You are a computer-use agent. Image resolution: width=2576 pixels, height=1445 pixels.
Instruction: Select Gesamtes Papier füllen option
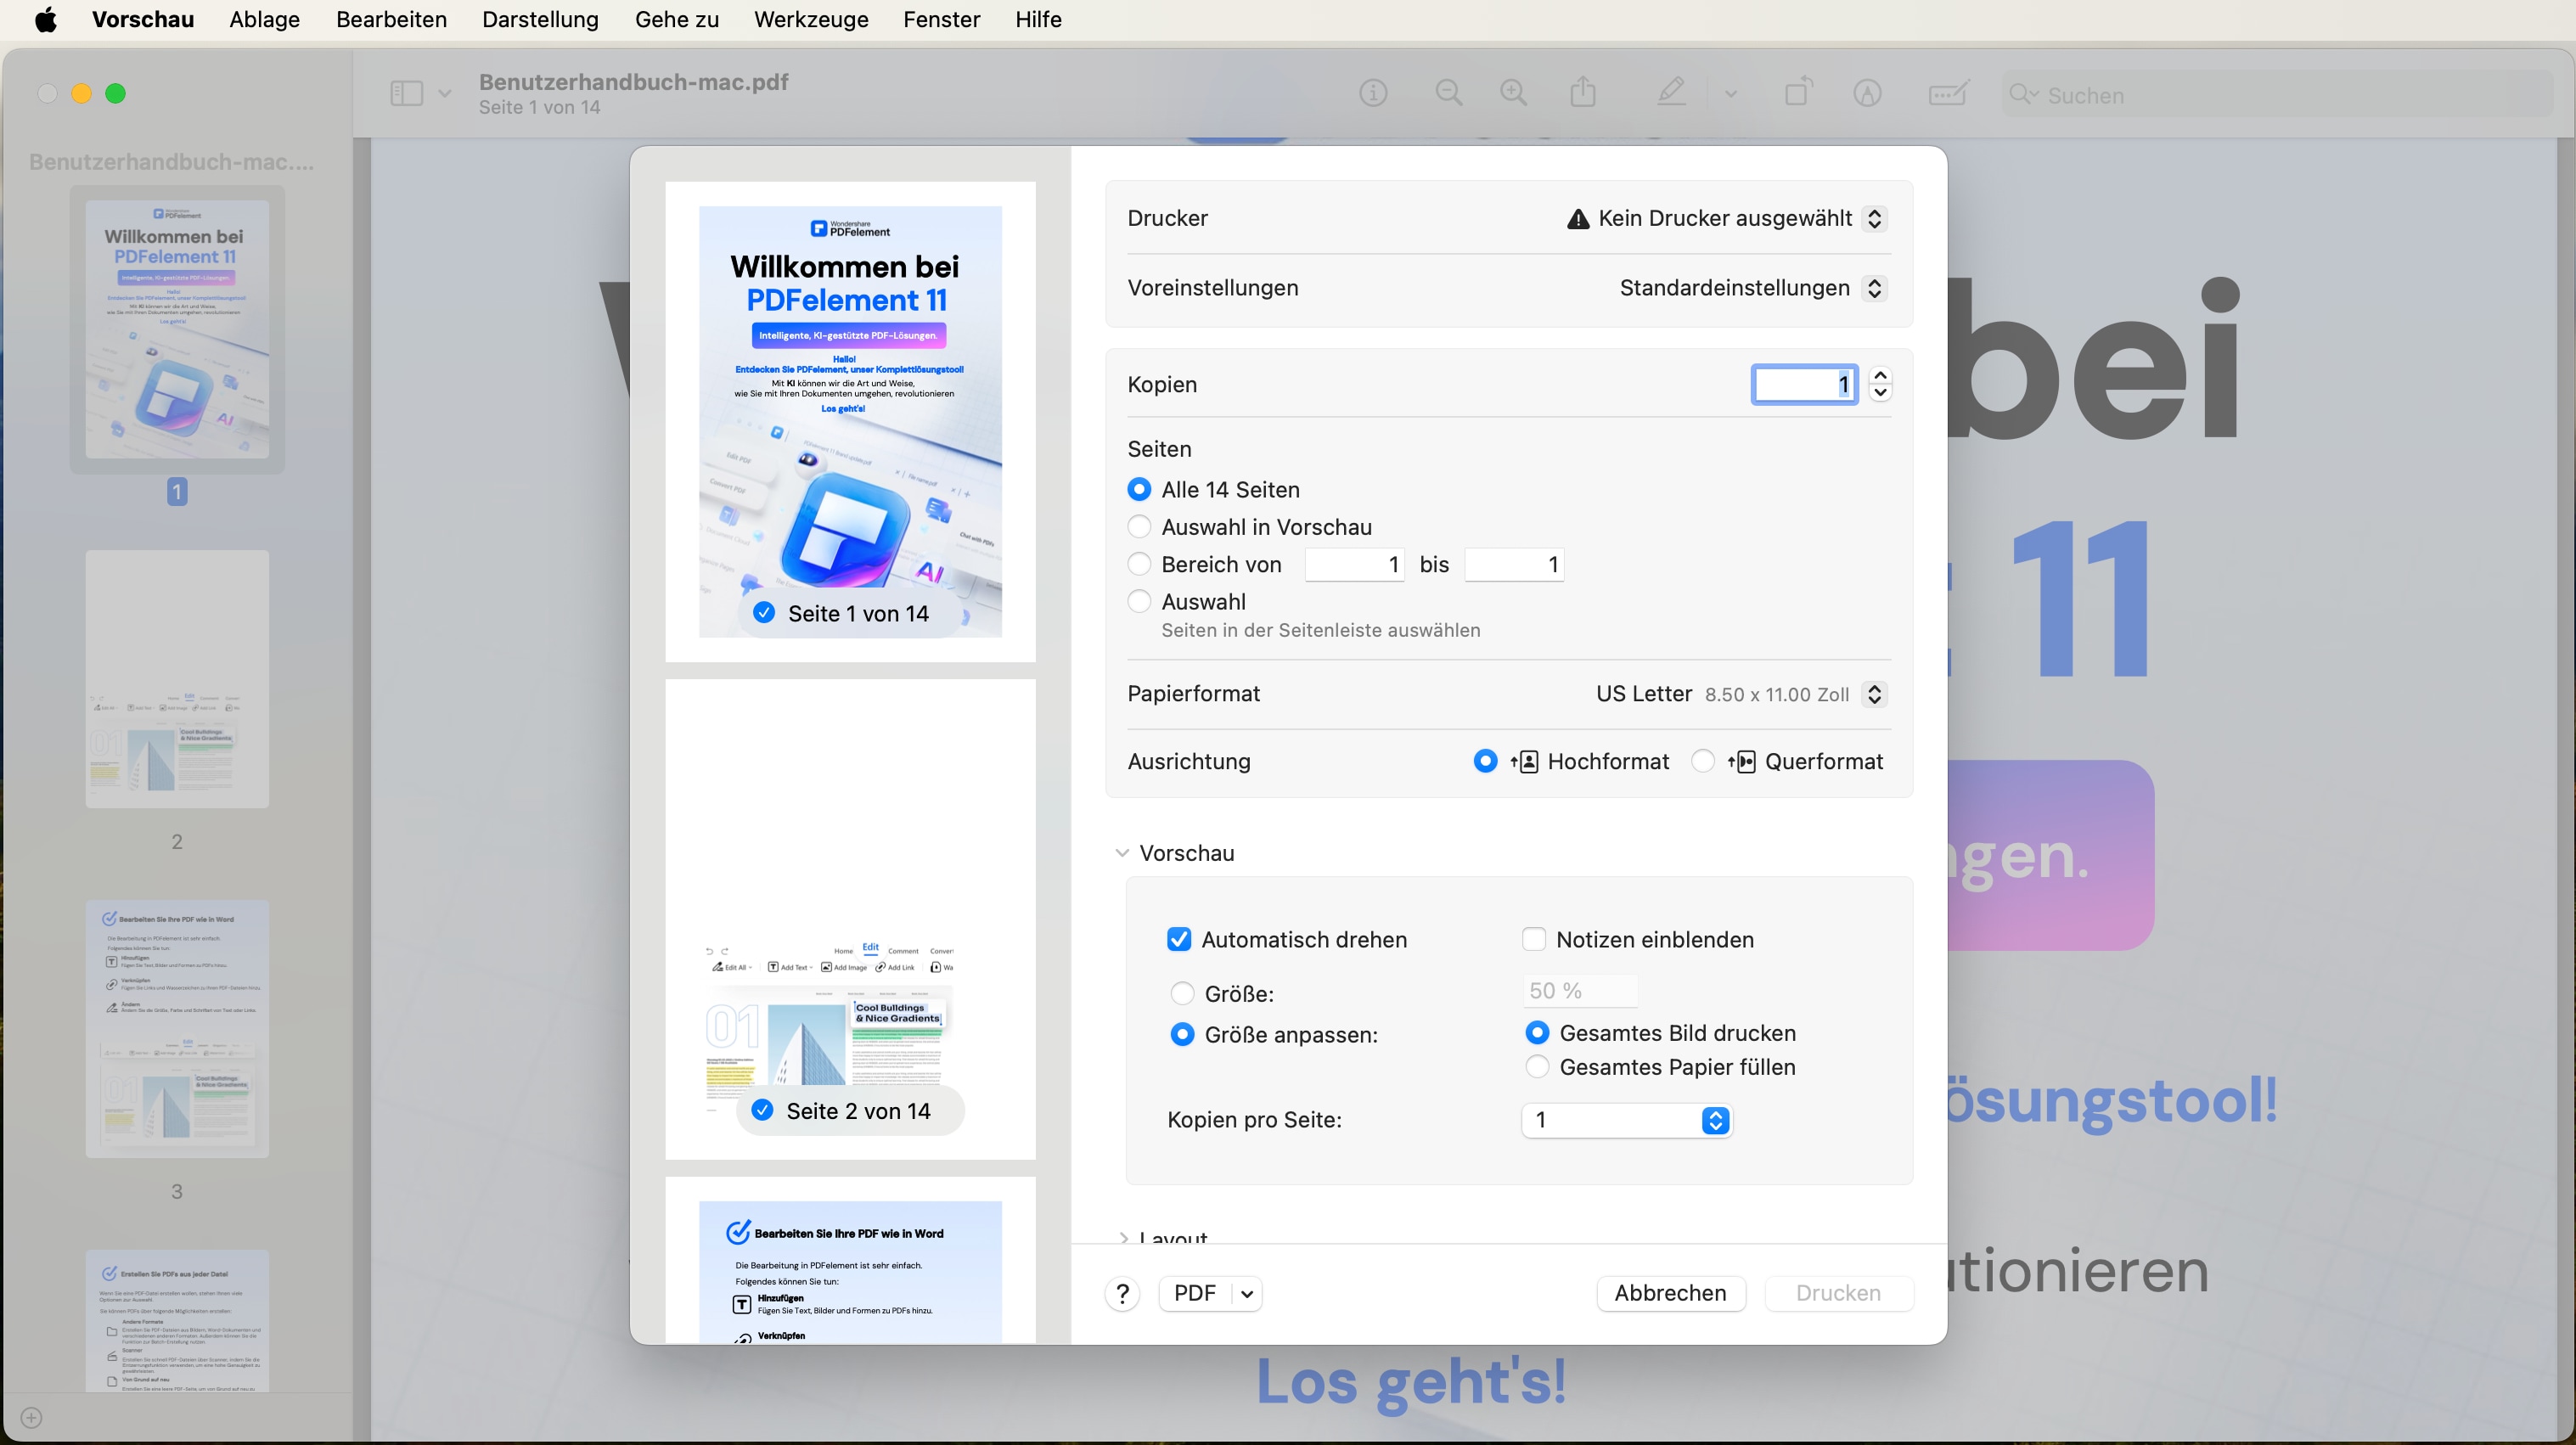pyautogui.click(x=1538, y=1067)
